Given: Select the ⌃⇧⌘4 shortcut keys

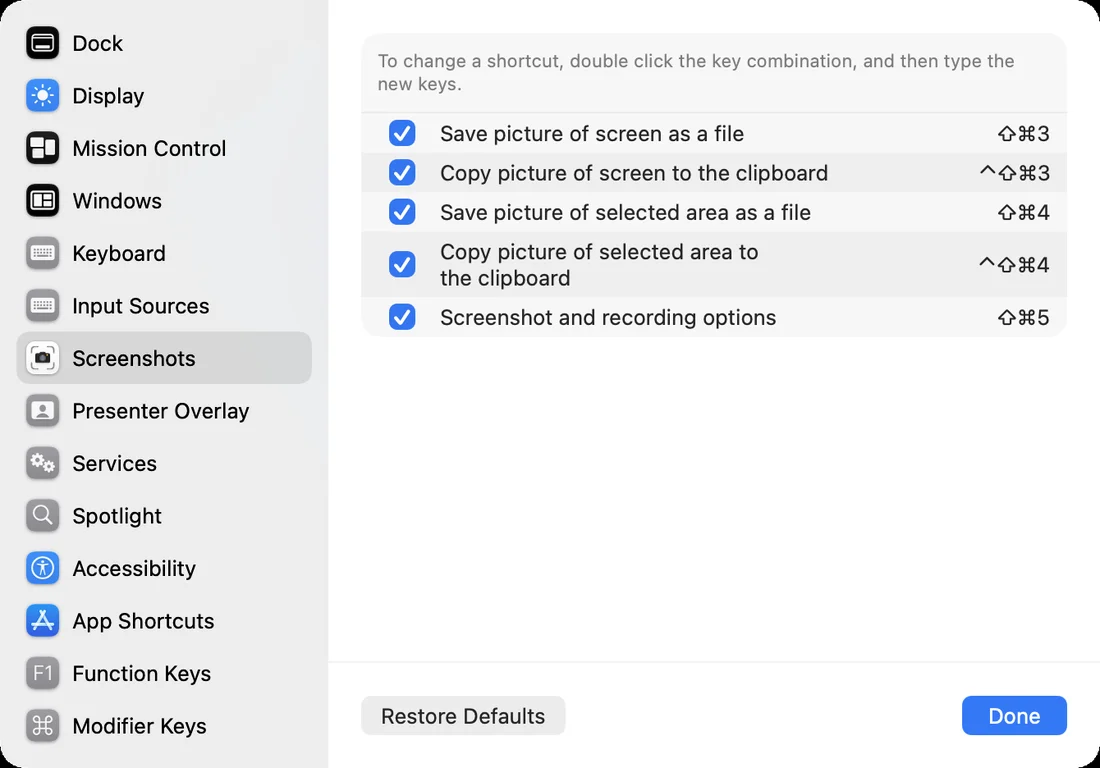Looking at the screenshot, I should [1014, 264].
